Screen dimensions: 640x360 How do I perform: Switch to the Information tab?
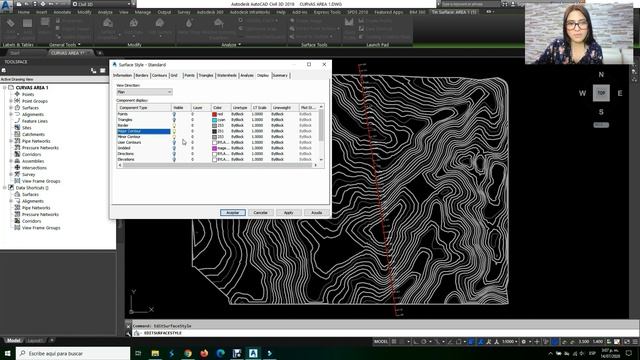click(122, 76)
